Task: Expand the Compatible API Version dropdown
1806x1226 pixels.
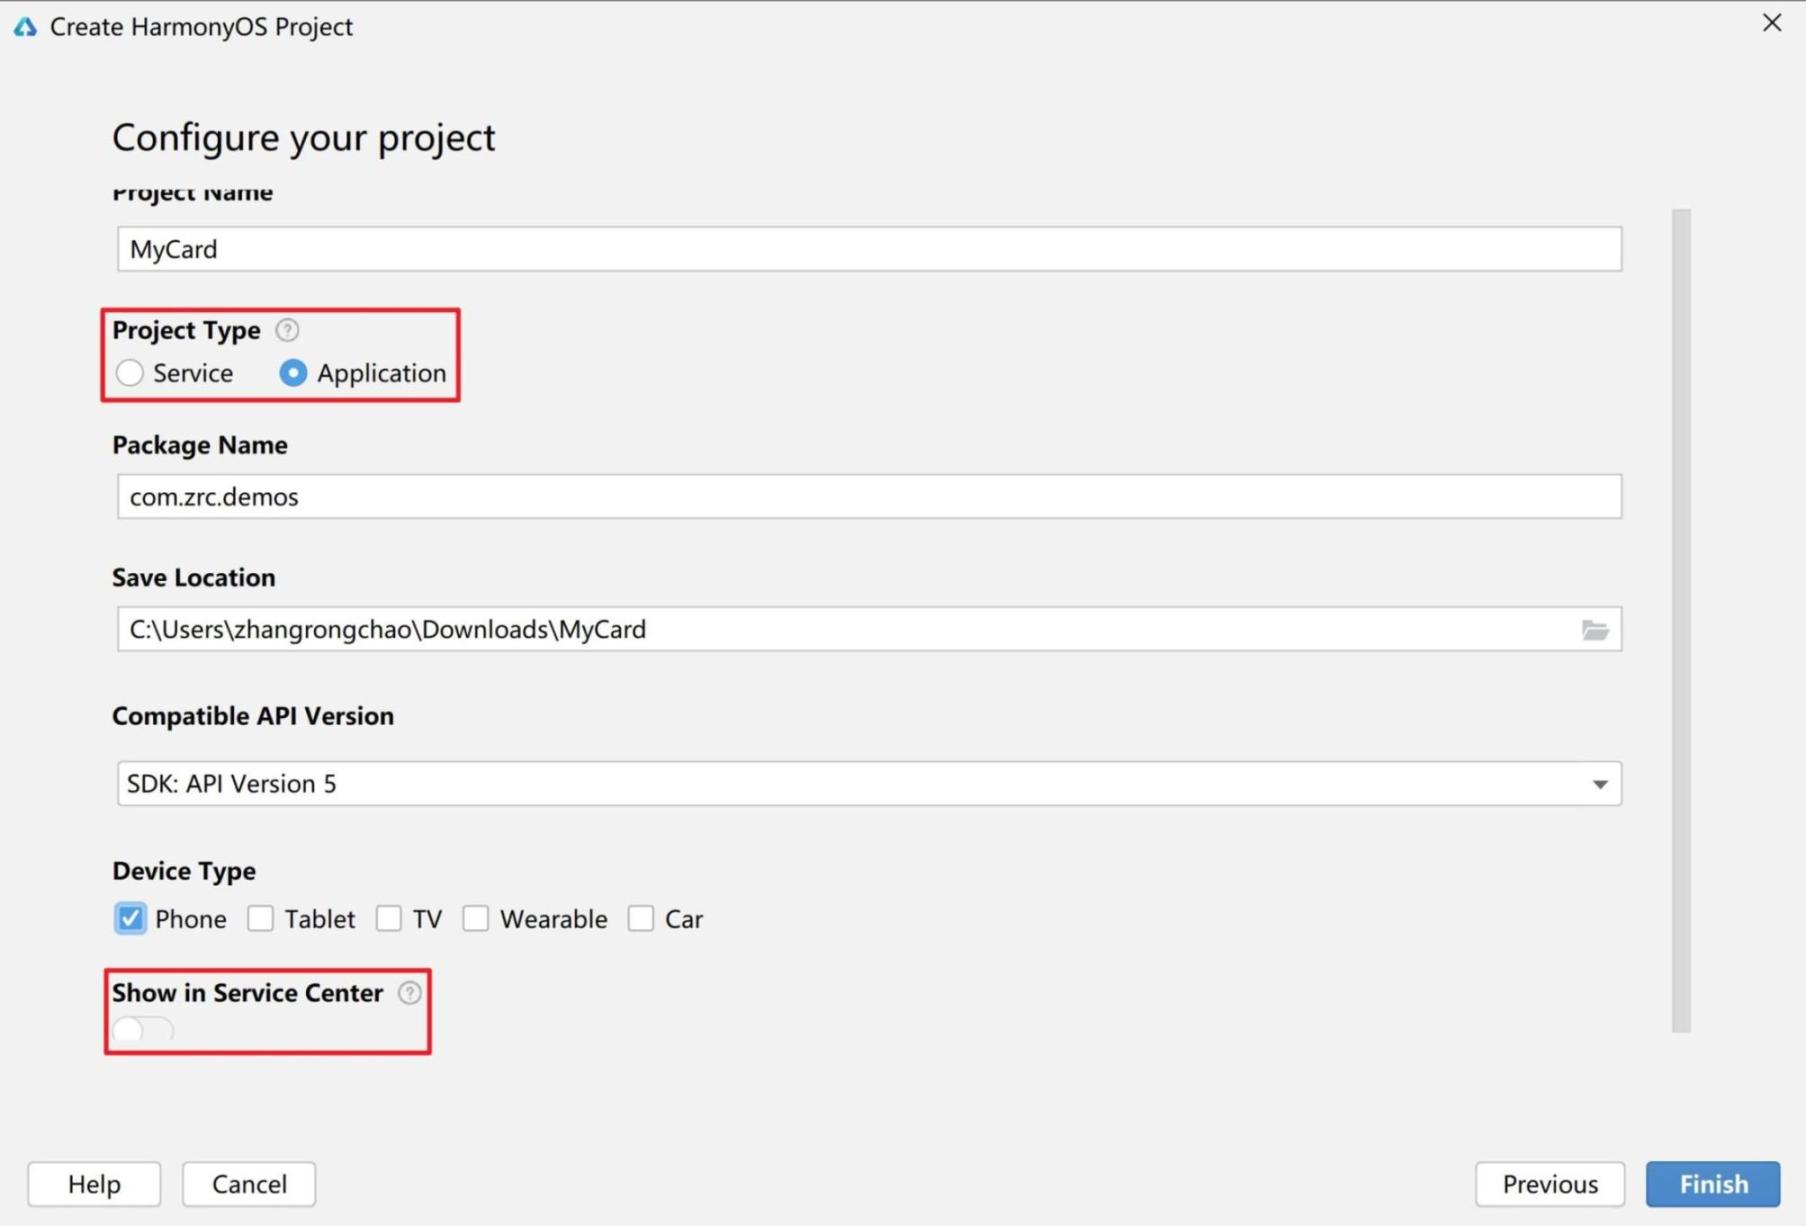Action: [1599, 784]
